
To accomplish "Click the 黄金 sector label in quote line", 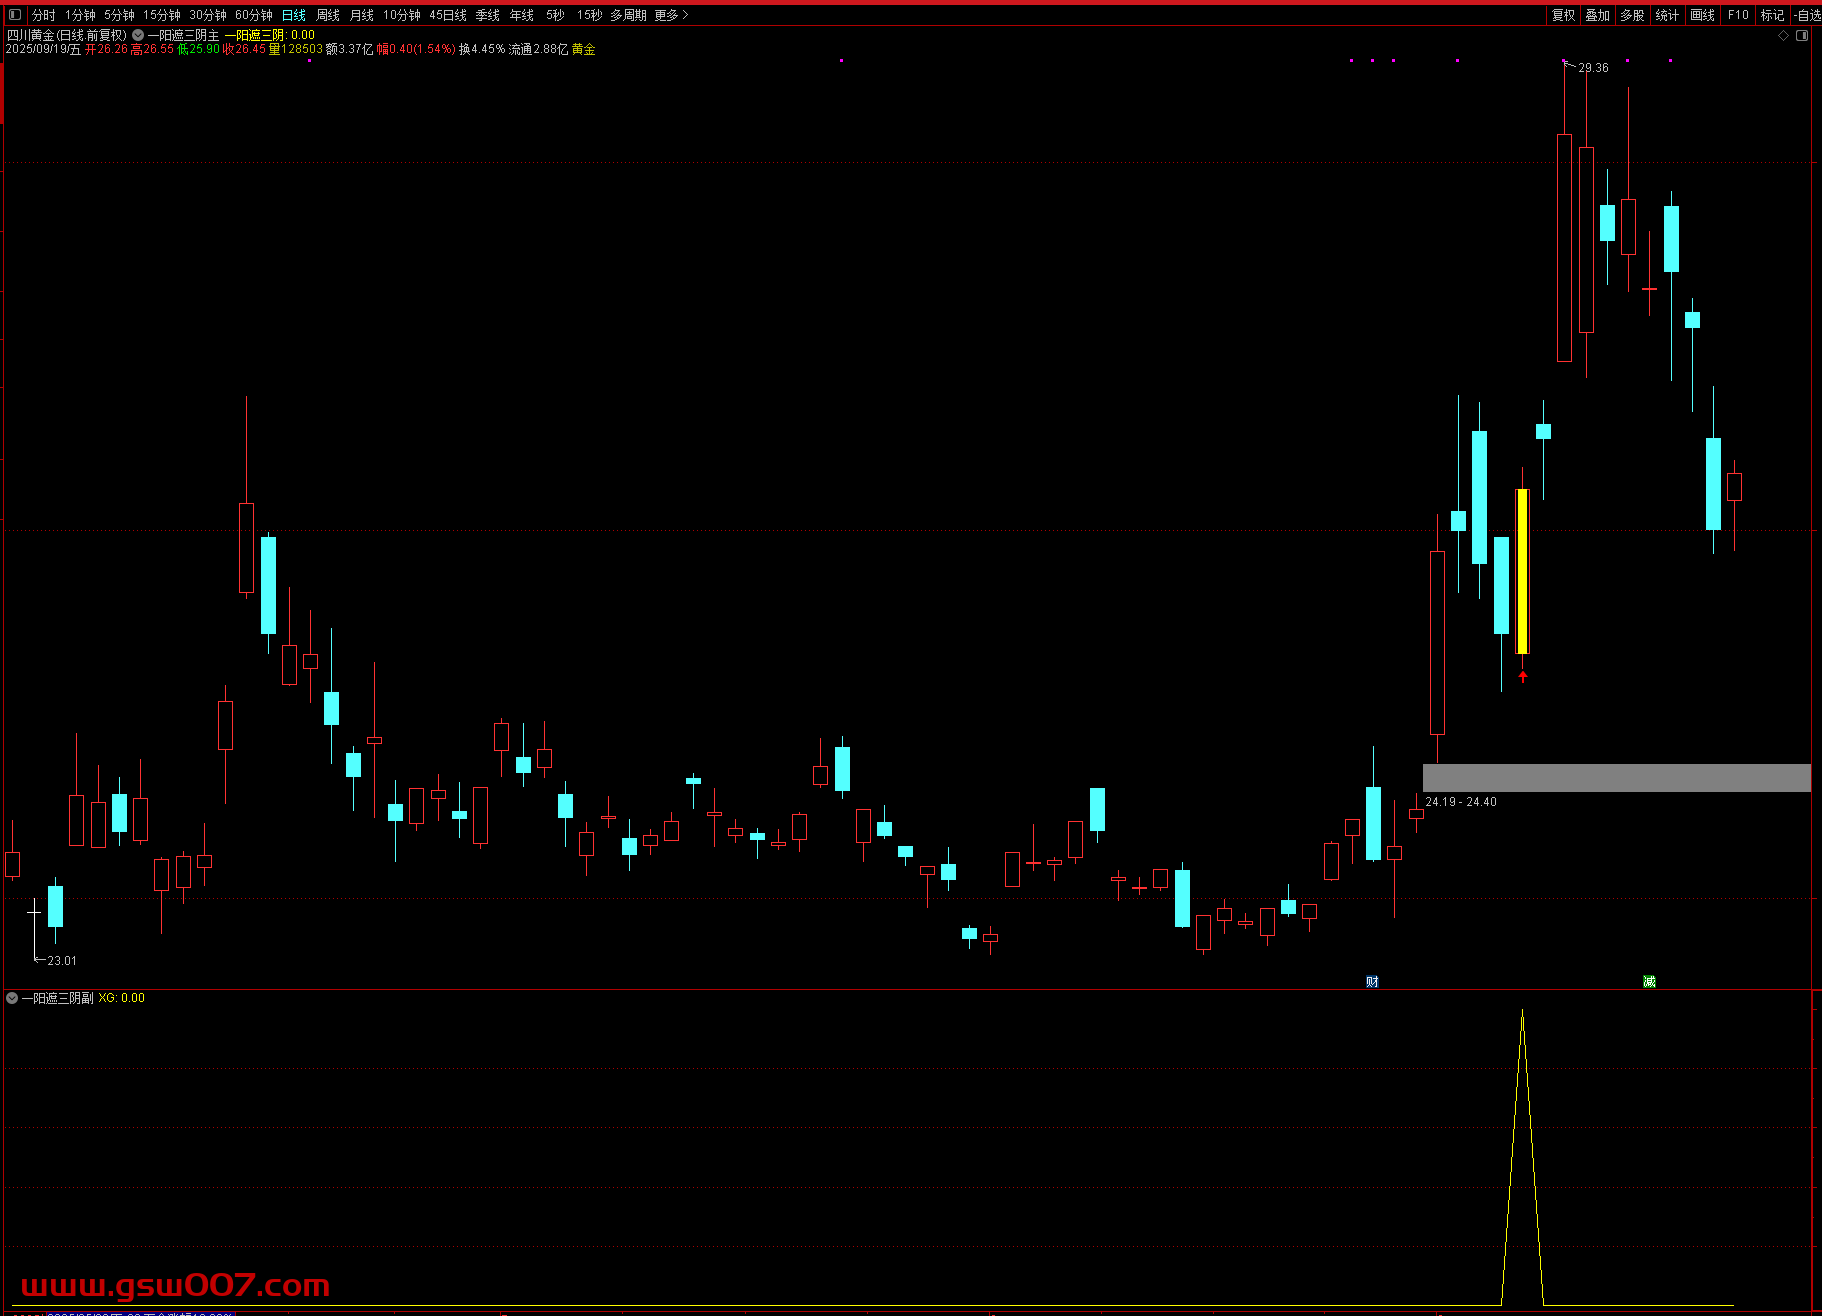I will (x=584, y=49).
